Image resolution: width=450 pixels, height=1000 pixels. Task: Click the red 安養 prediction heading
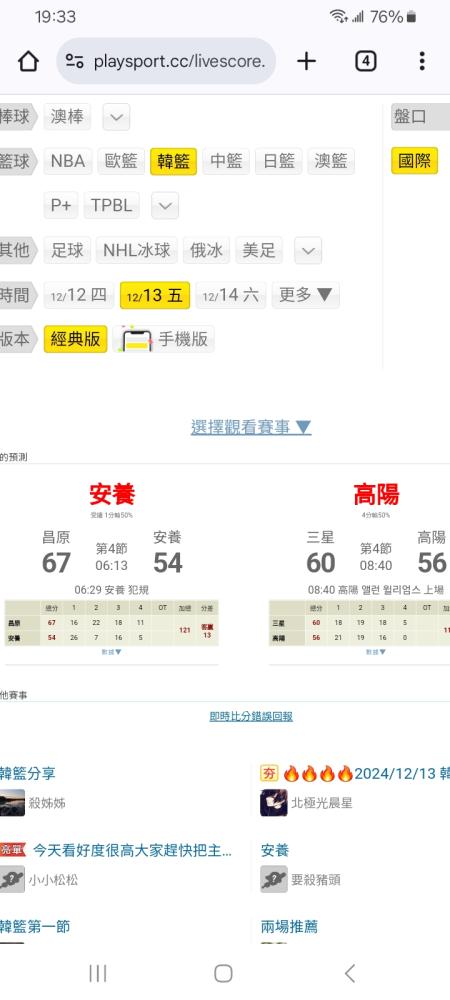point(112,494)
